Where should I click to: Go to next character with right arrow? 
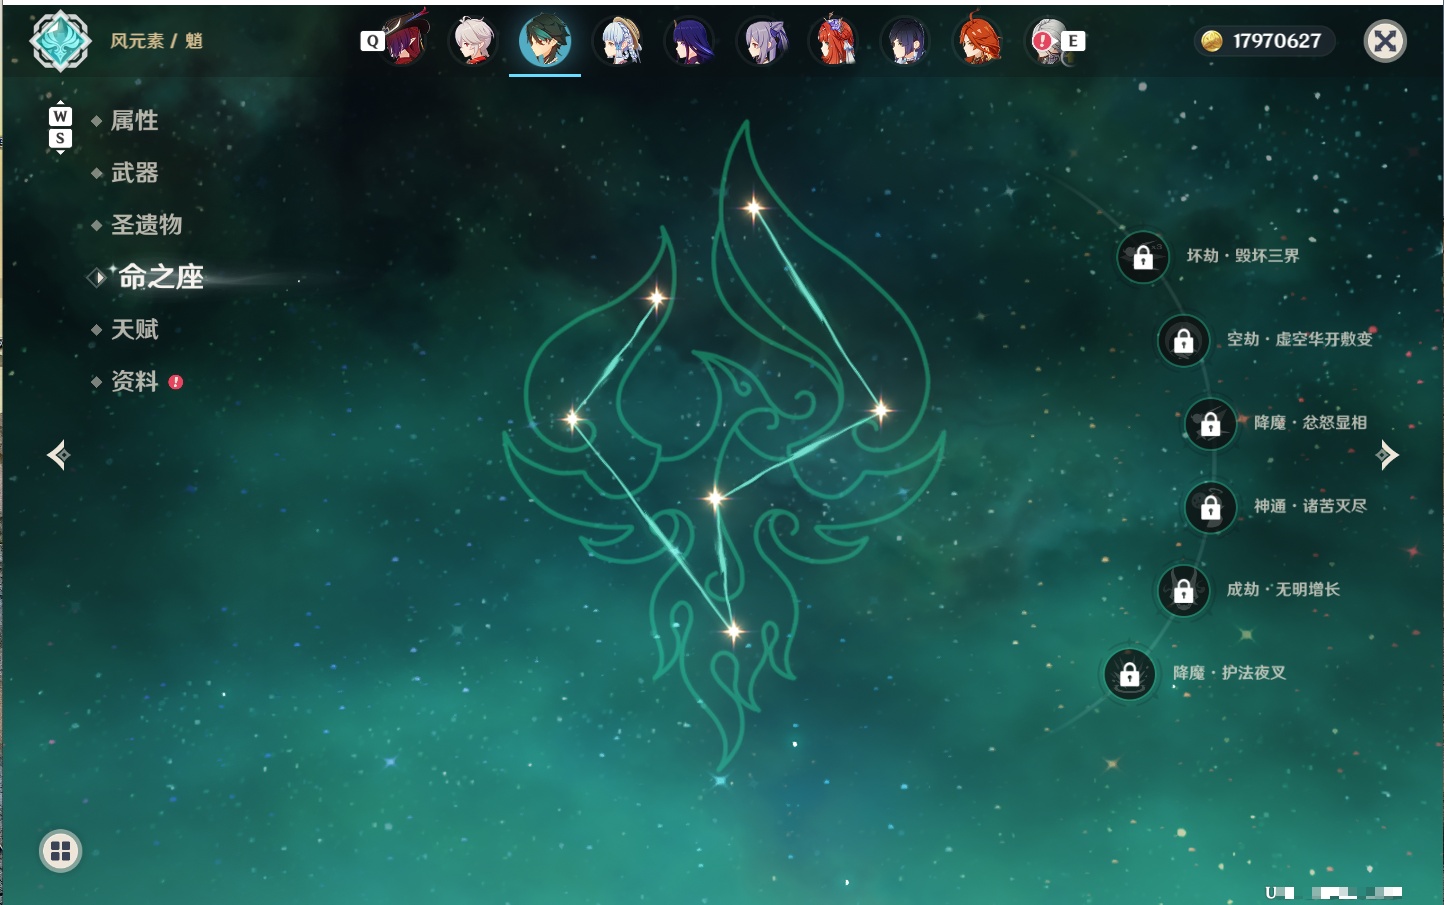(1387, 455)
